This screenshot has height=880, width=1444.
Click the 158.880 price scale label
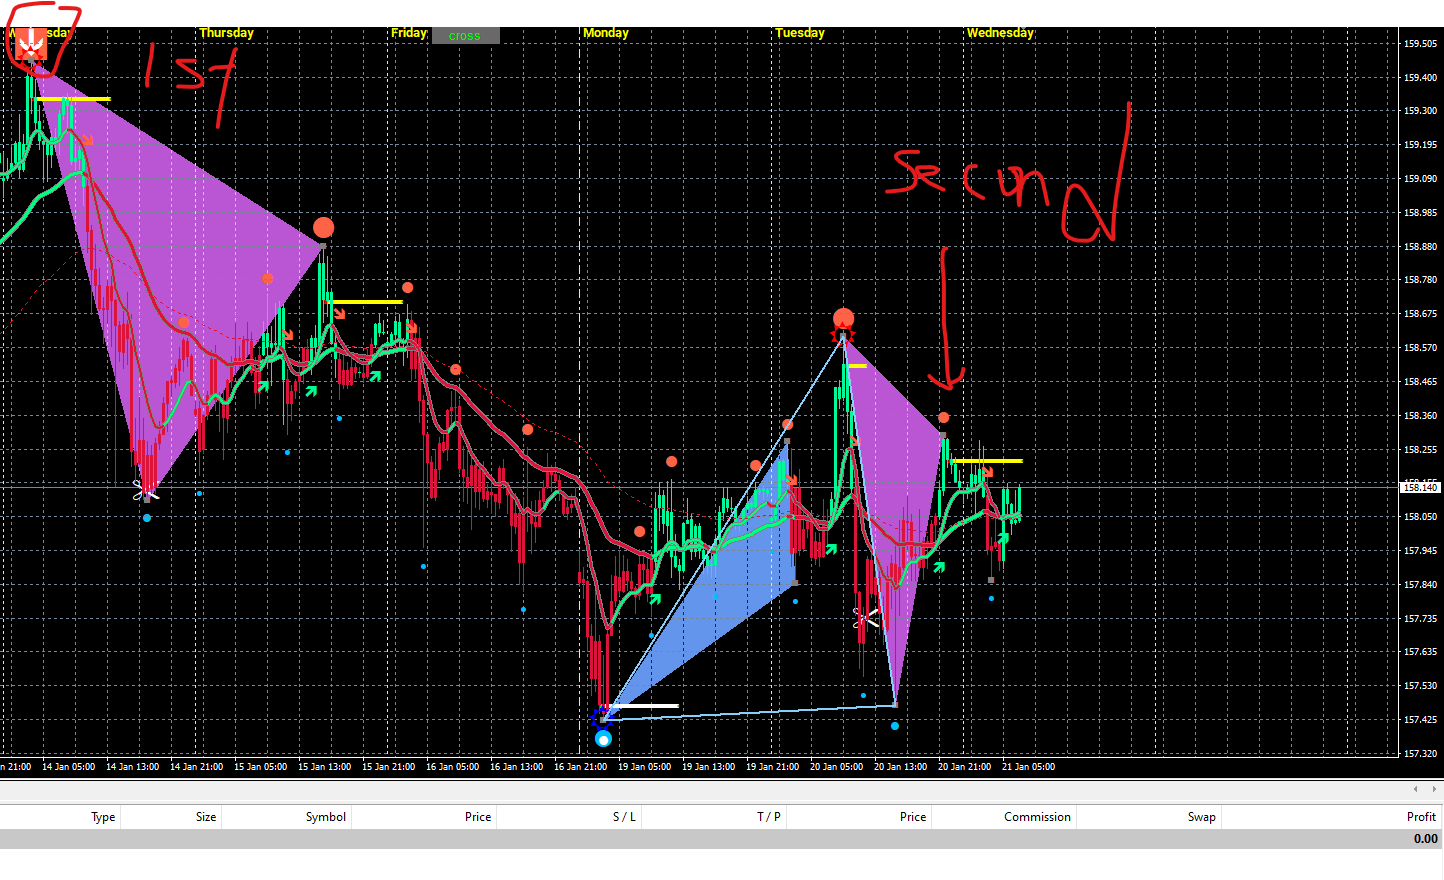coord(1420,247)
